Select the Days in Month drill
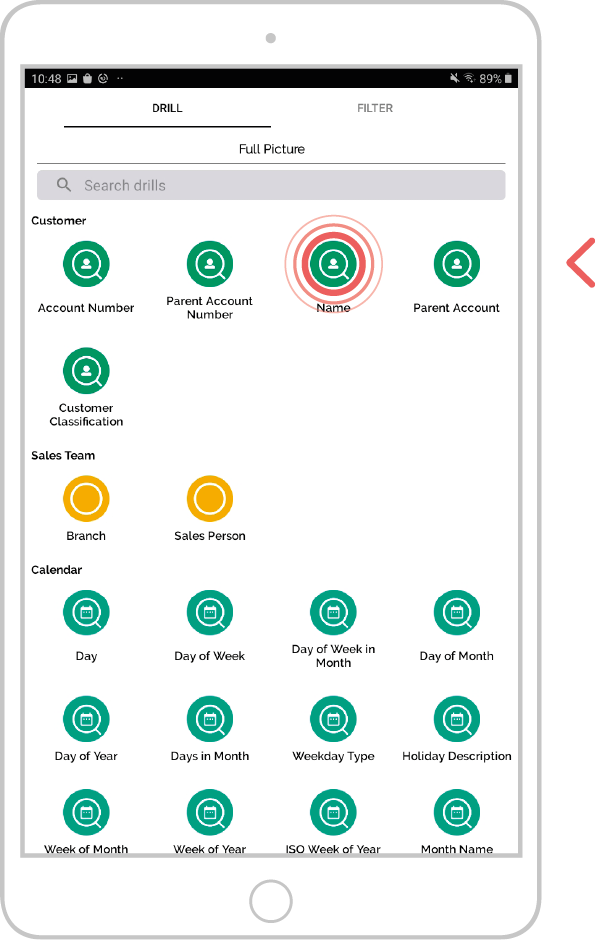 210,719
